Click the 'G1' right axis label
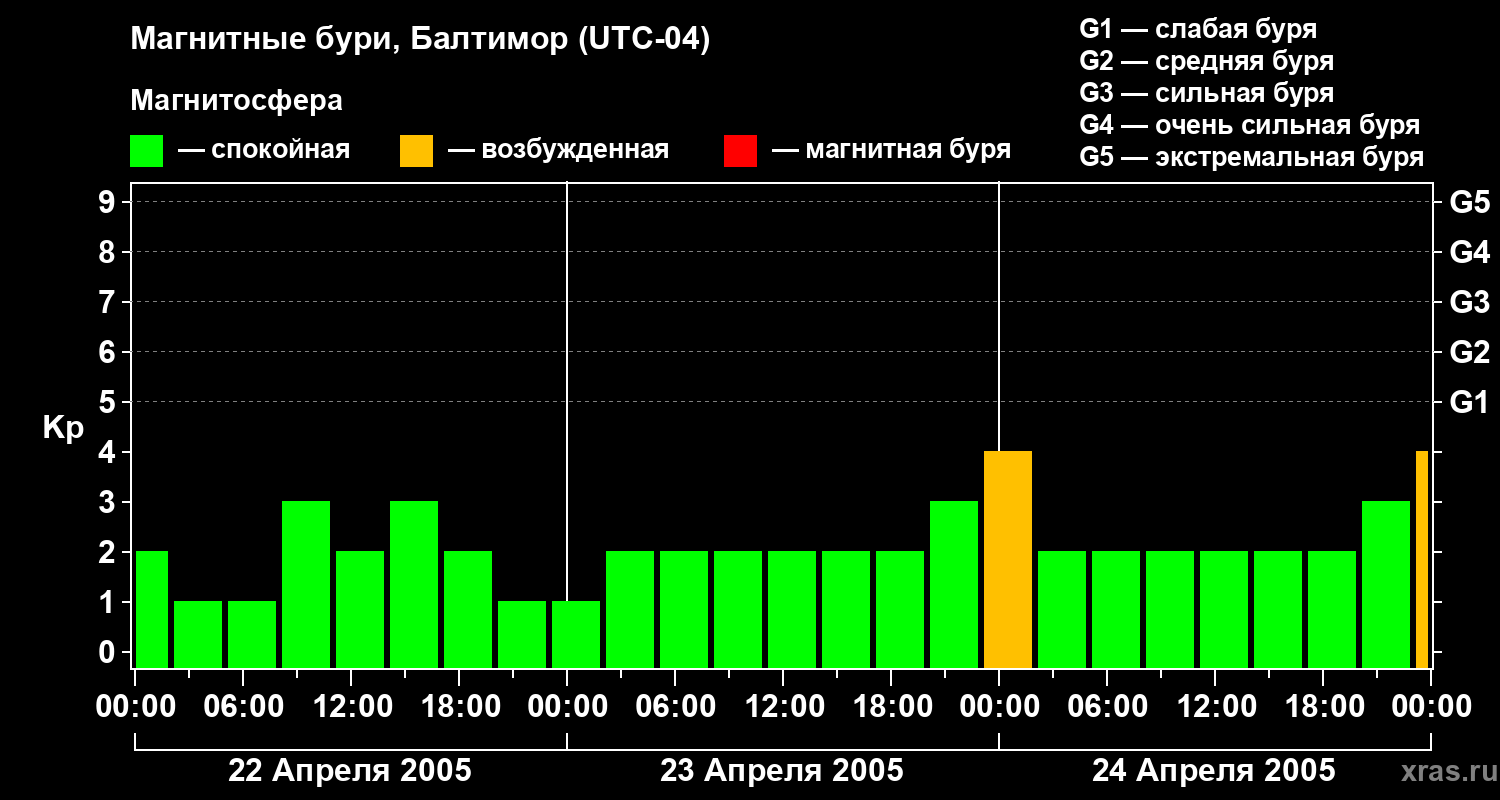Viewport: 1500px width, 800px height. 1469,402
